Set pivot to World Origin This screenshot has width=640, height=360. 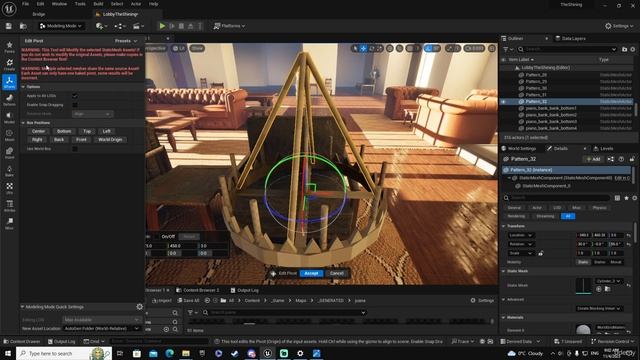pyautogui.click(x=110, y=140)
